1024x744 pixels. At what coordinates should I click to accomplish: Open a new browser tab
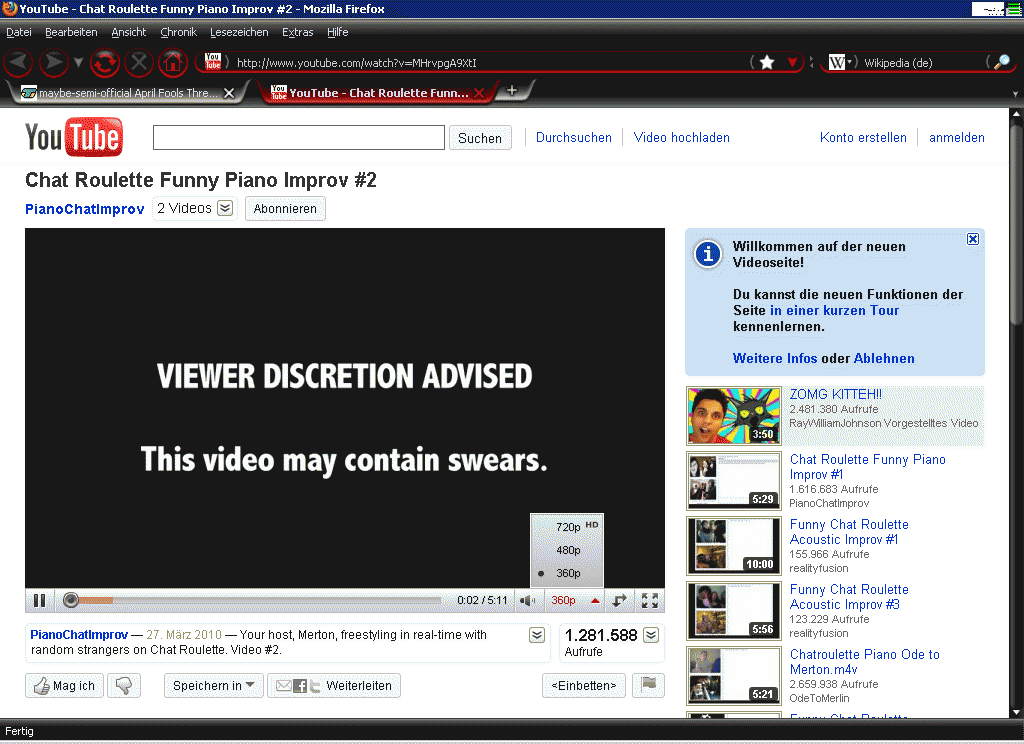point(512,91)
